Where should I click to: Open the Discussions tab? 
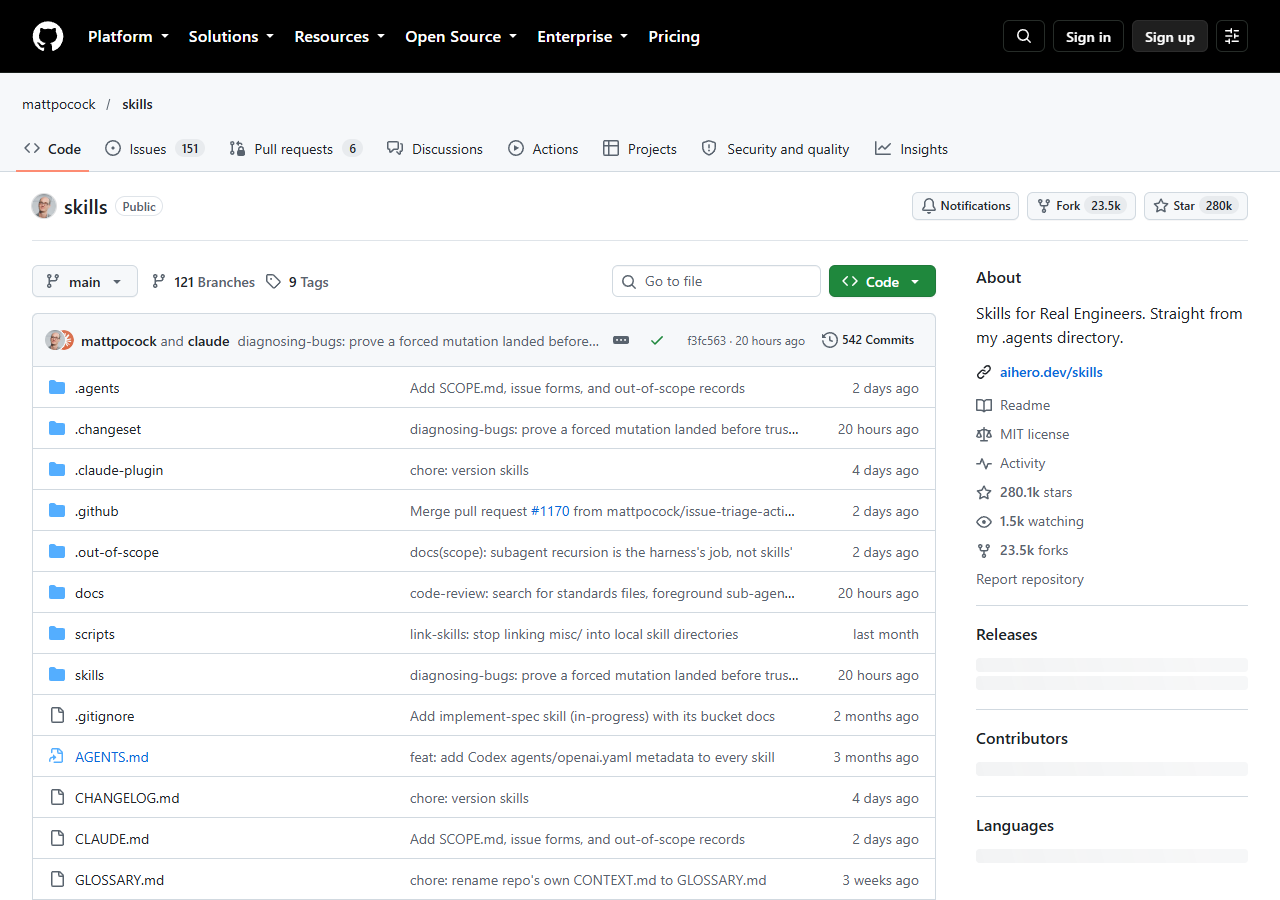coord(435,149)
